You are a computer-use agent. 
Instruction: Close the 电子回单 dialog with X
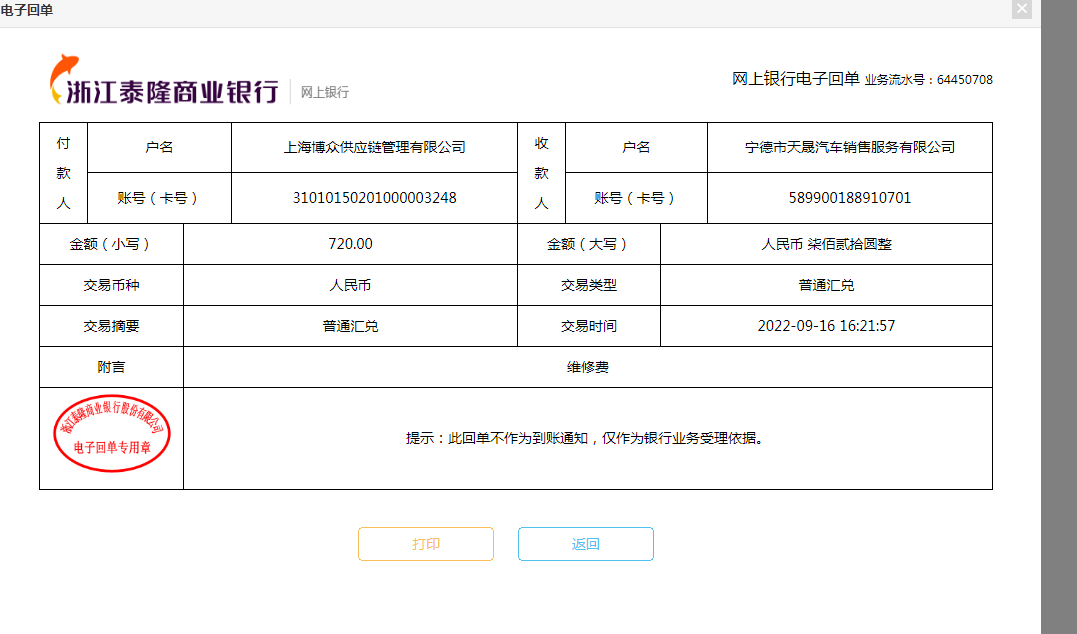click(1021, 9)
